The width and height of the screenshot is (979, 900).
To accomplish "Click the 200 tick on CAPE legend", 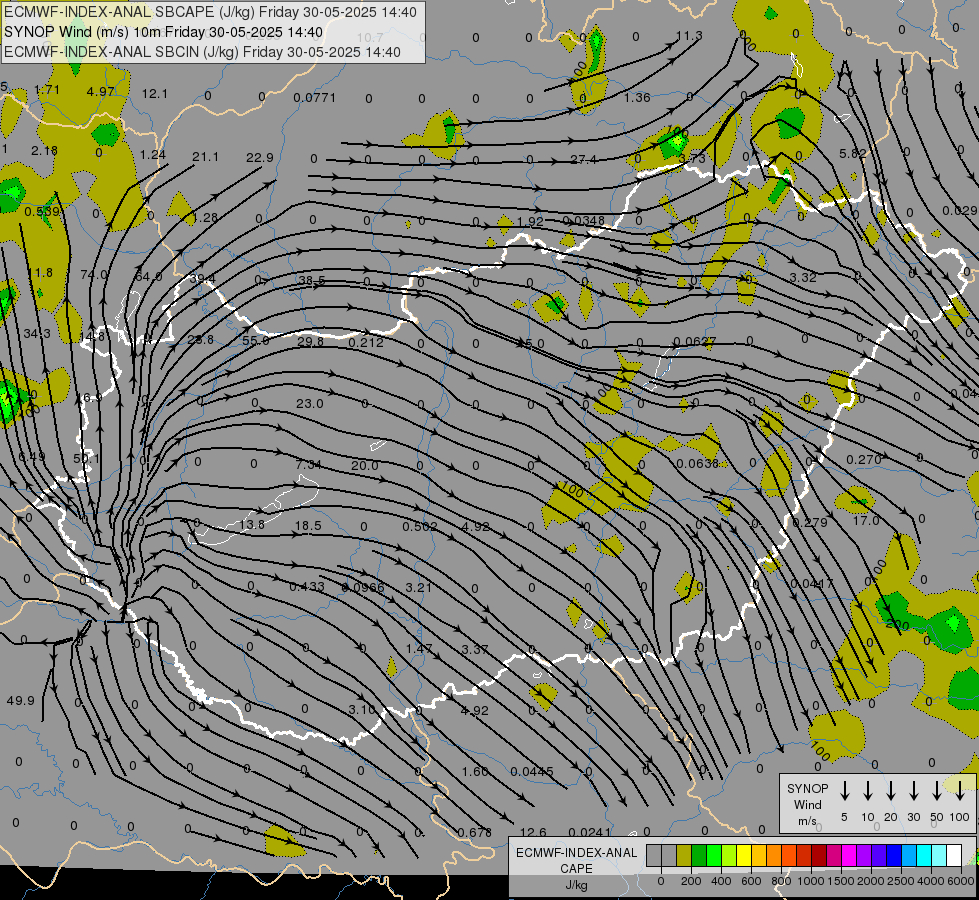I will tap(691, 881).
